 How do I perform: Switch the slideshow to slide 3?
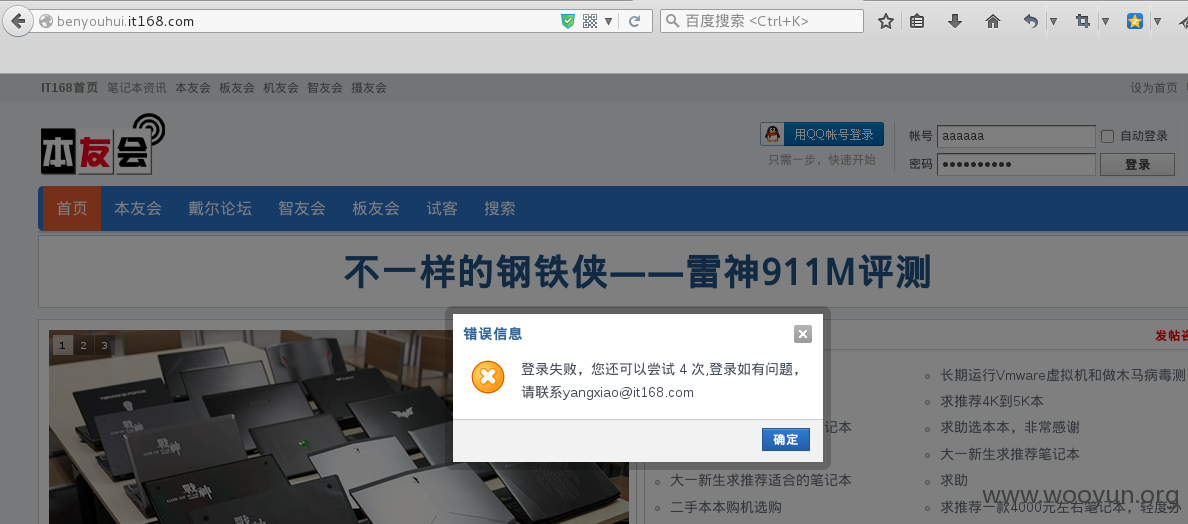point(105,345)
